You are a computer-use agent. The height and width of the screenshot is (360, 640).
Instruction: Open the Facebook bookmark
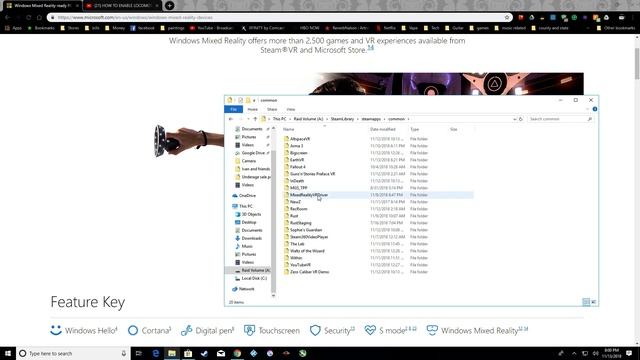(x=142, y=28)
